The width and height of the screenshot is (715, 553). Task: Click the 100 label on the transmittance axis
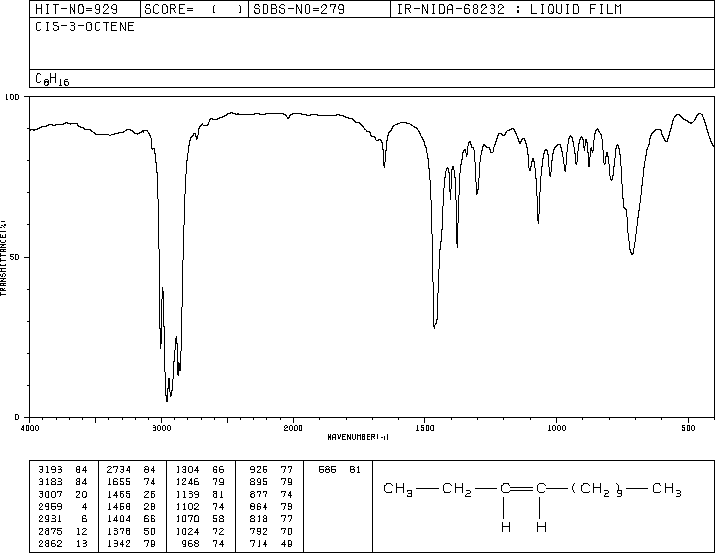12,97
